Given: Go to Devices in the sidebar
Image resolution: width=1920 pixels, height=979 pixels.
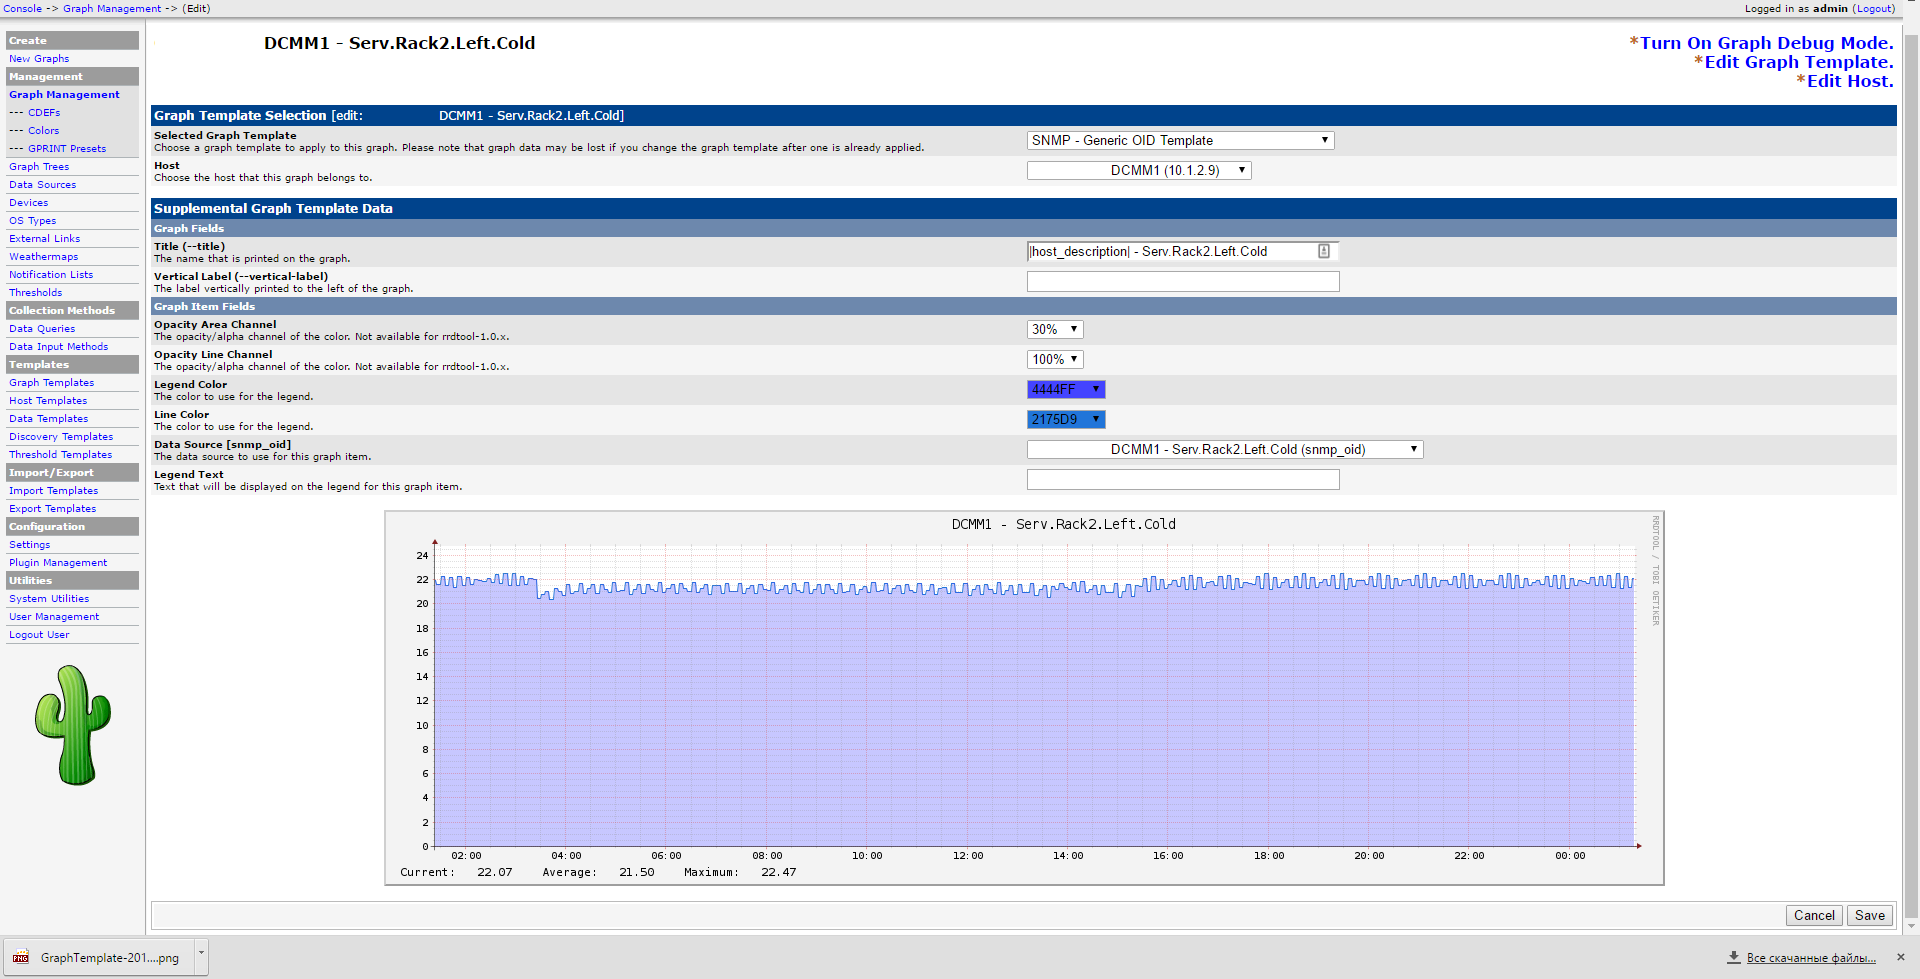Looking at the screenshot, I should click(x=29, y=203).
